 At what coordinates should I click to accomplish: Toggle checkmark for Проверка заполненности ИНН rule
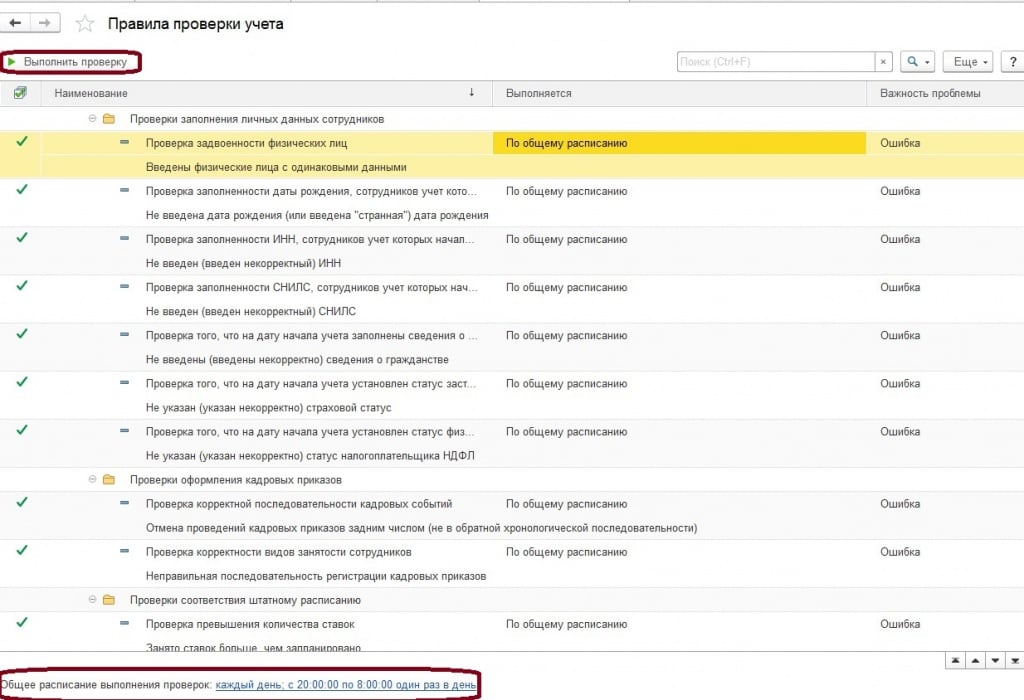[x=21, y=238]
